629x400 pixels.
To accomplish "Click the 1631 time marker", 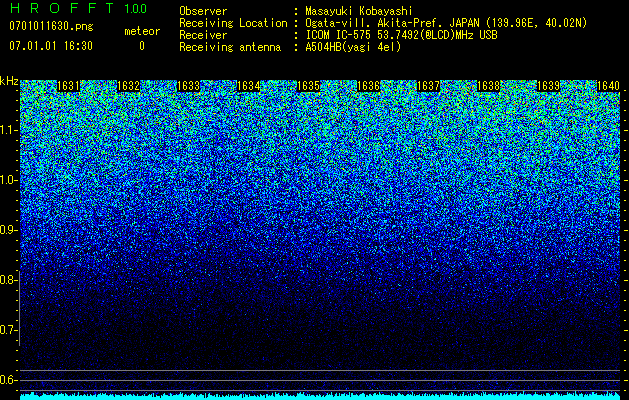I will pyautogui.click(x=69, y=86).
